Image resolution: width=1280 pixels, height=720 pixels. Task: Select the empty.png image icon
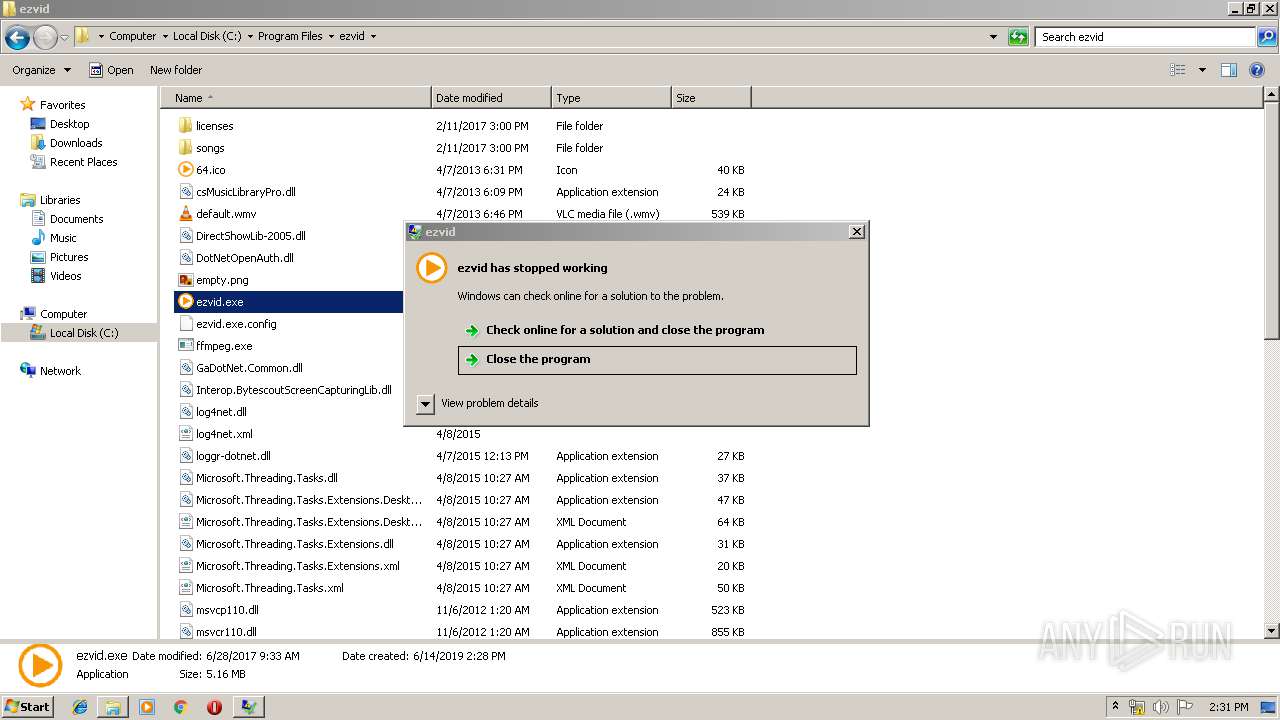click(185, 280)
